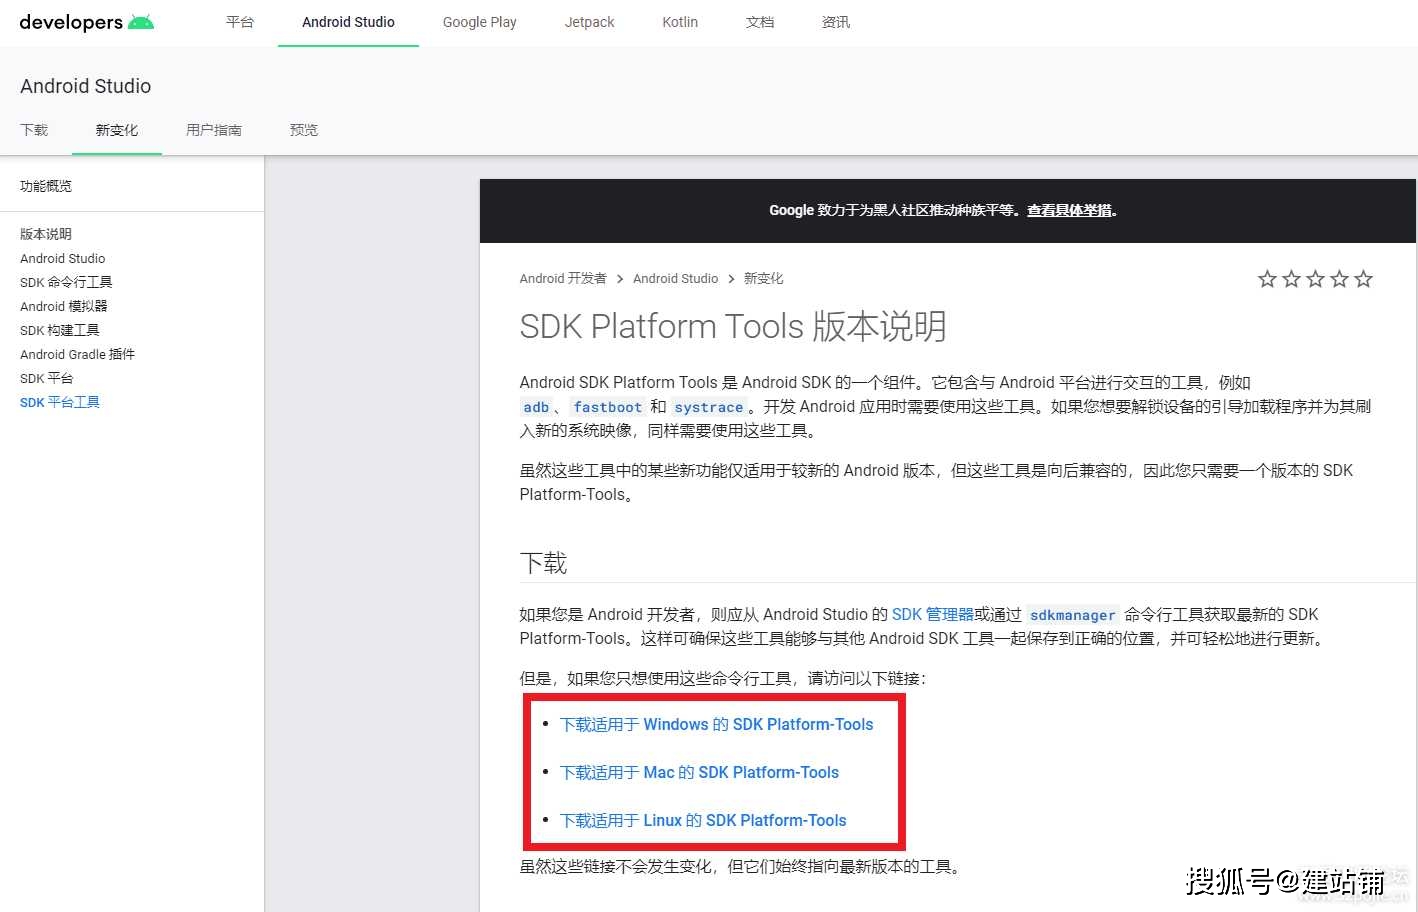Click the Android developers logo
The height and width of the screenshot is (912, 1418).
[x=87, y=22]
